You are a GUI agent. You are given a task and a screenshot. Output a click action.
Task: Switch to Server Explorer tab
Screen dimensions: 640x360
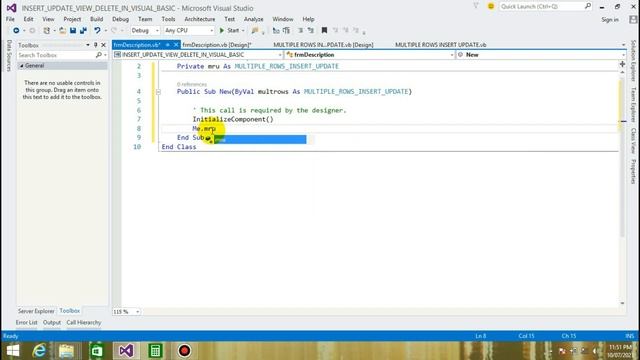(36, 311)
